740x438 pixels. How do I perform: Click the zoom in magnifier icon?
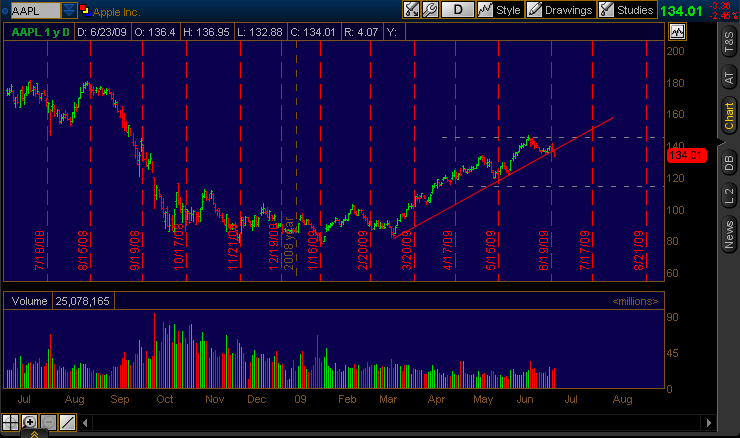coord(29,422)
